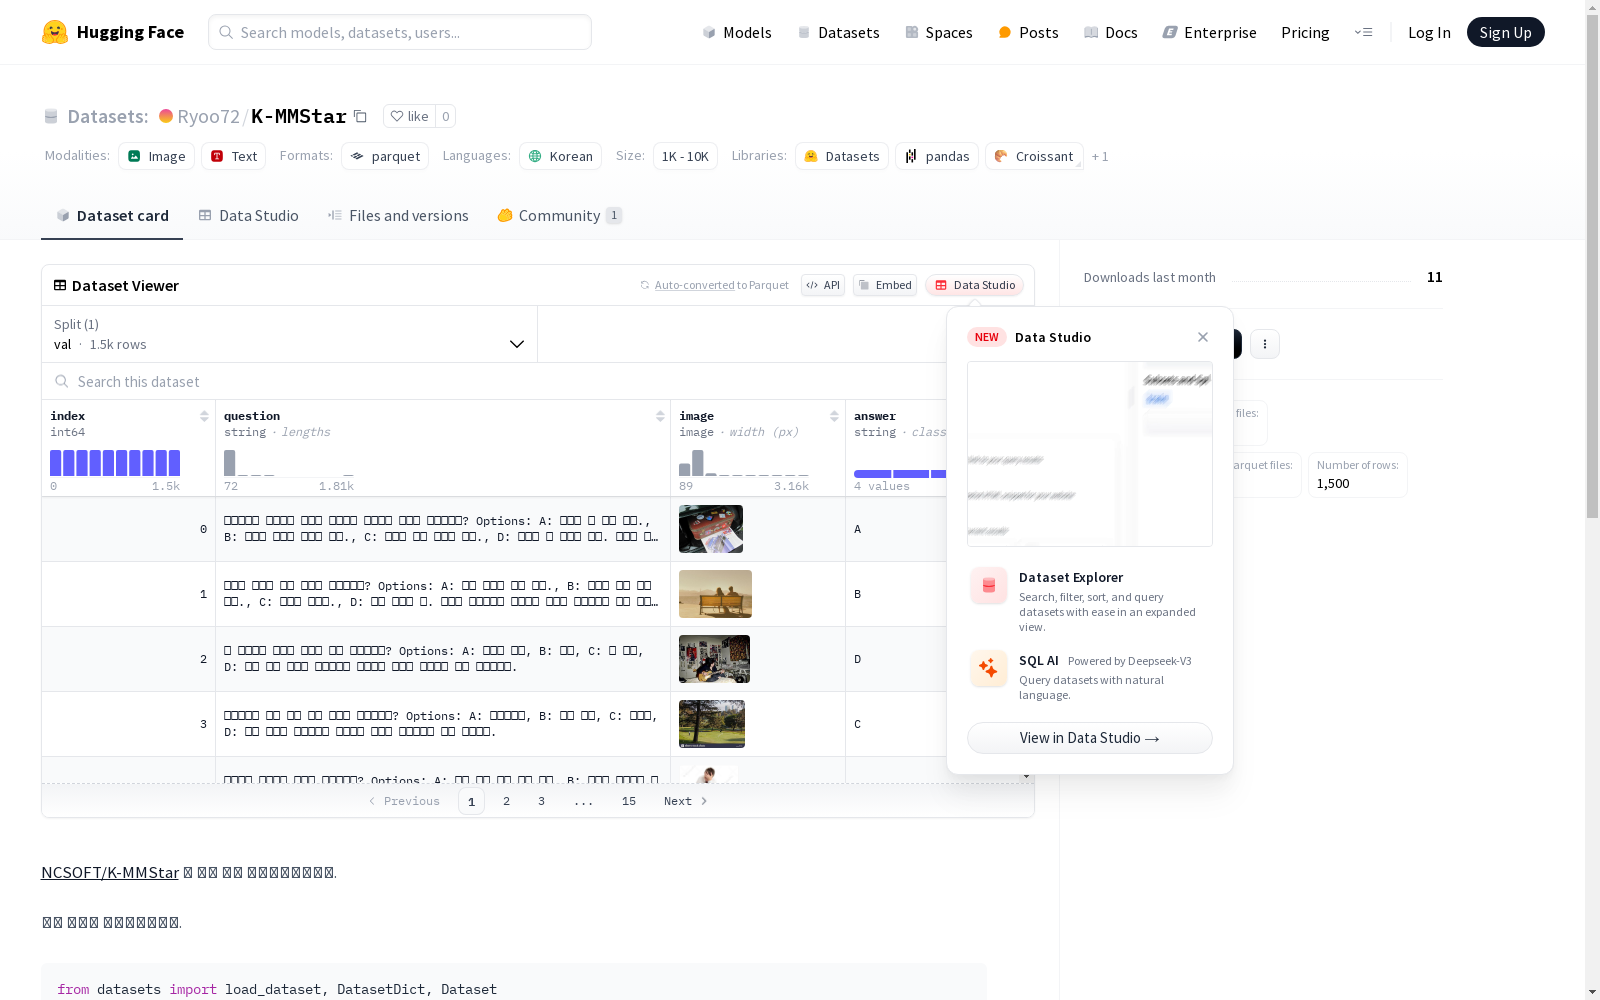
Task: Open the Models page
Action: click(x=737, y=32)
